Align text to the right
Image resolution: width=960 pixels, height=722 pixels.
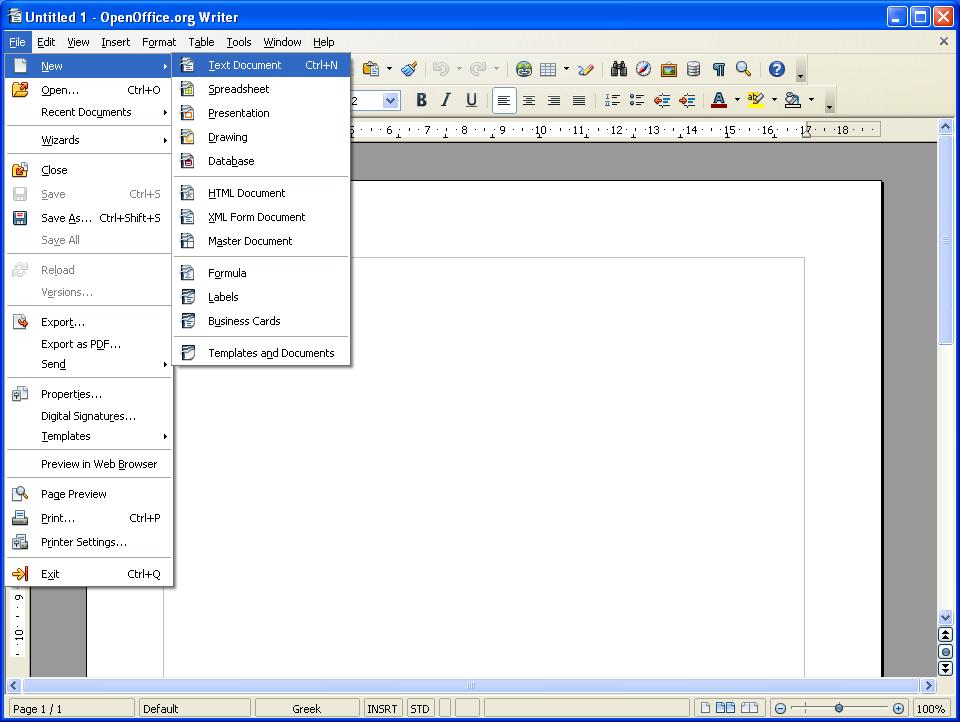pyautogui.click(x=554, y=100)
